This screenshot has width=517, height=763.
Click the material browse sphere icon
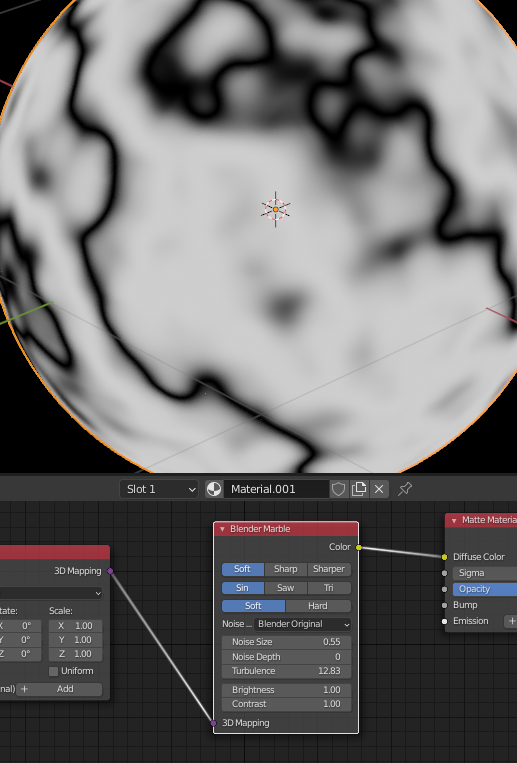(214, 489)
